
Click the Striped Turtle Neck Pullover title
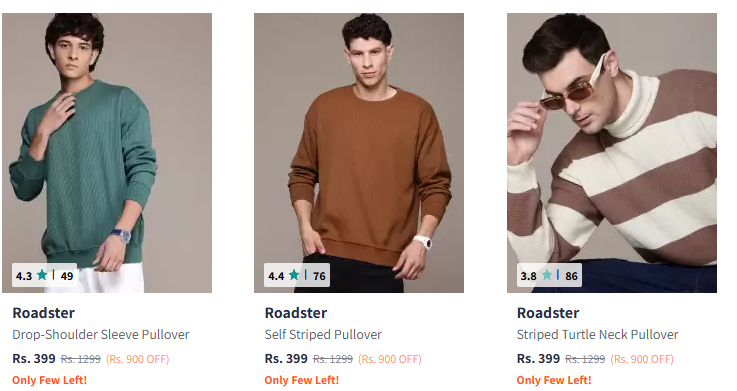click(597, 335)
